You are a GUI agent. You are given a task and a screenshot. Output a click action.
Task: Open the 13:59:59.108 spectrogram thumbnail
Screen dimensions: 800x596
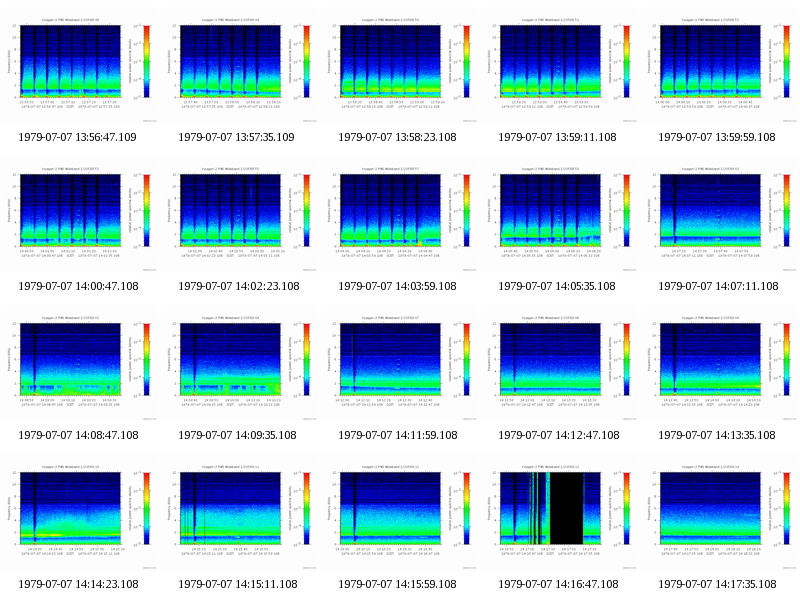719,65
